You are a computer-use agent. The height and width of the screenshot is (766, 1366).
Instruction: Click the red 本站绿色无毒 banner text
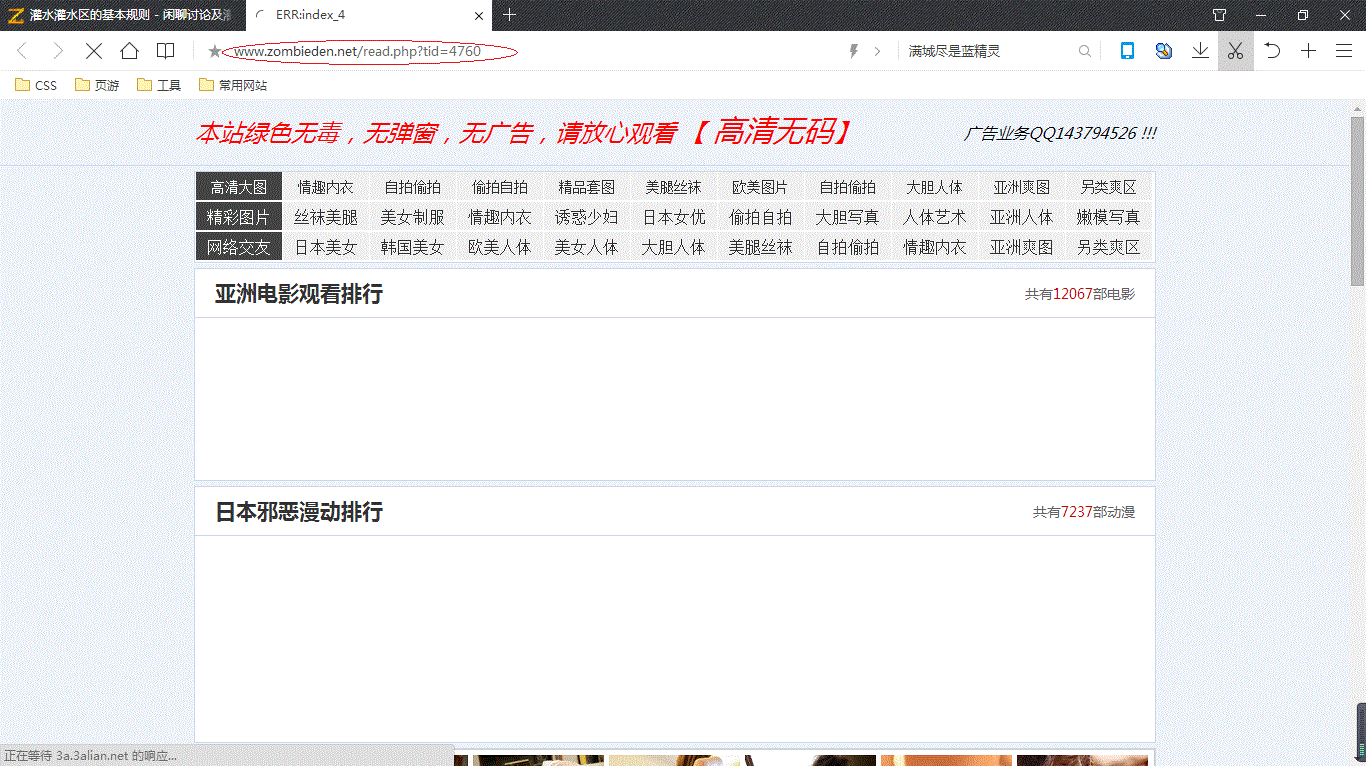click(525, 132)
